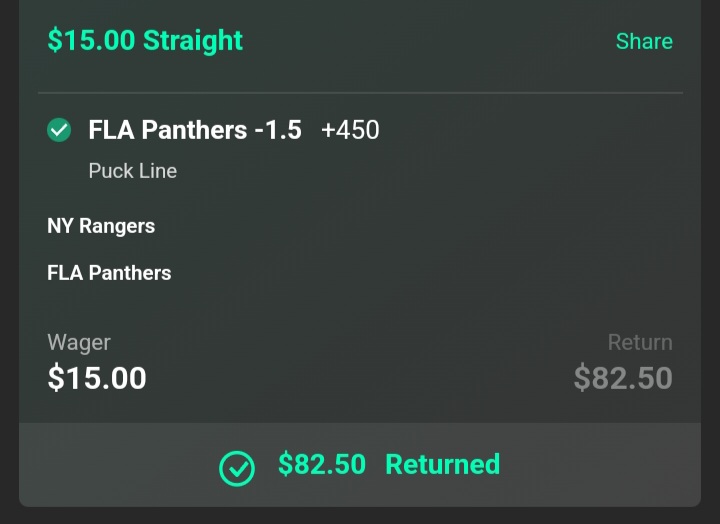Click the green $15.00 in the heading
The width and height of the screenshot is (720, 524).
tap(91, 41)
